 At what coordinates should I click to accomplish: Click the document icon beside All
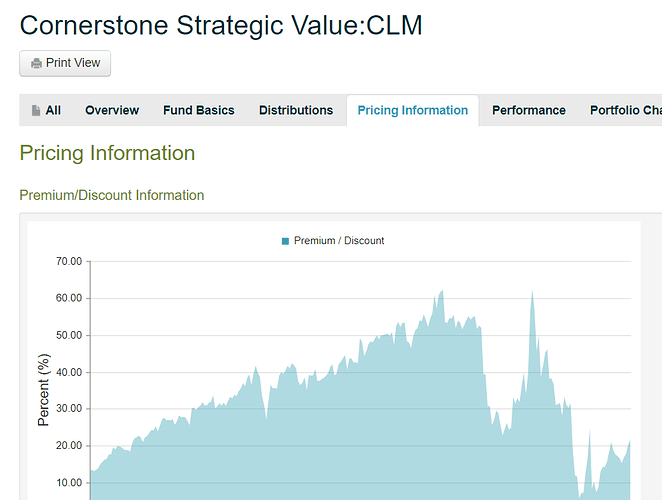coord(36,110)
